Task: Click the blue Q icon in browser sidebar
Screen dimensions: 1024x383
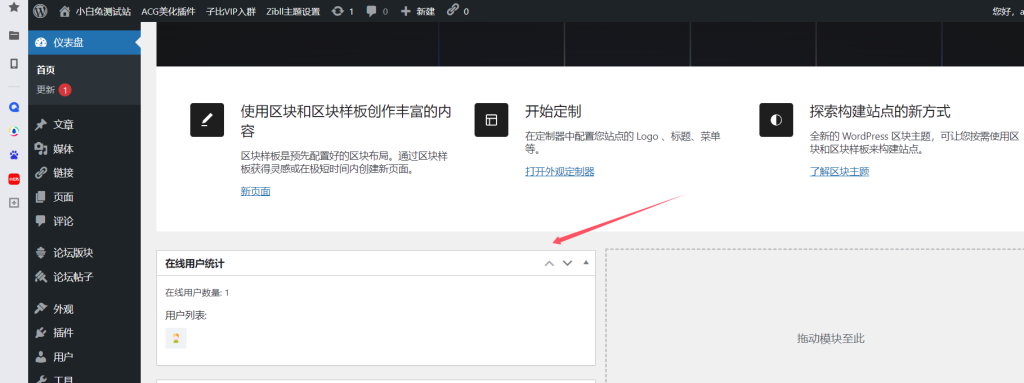Action: pyautogui.click(x=14, y=107)
